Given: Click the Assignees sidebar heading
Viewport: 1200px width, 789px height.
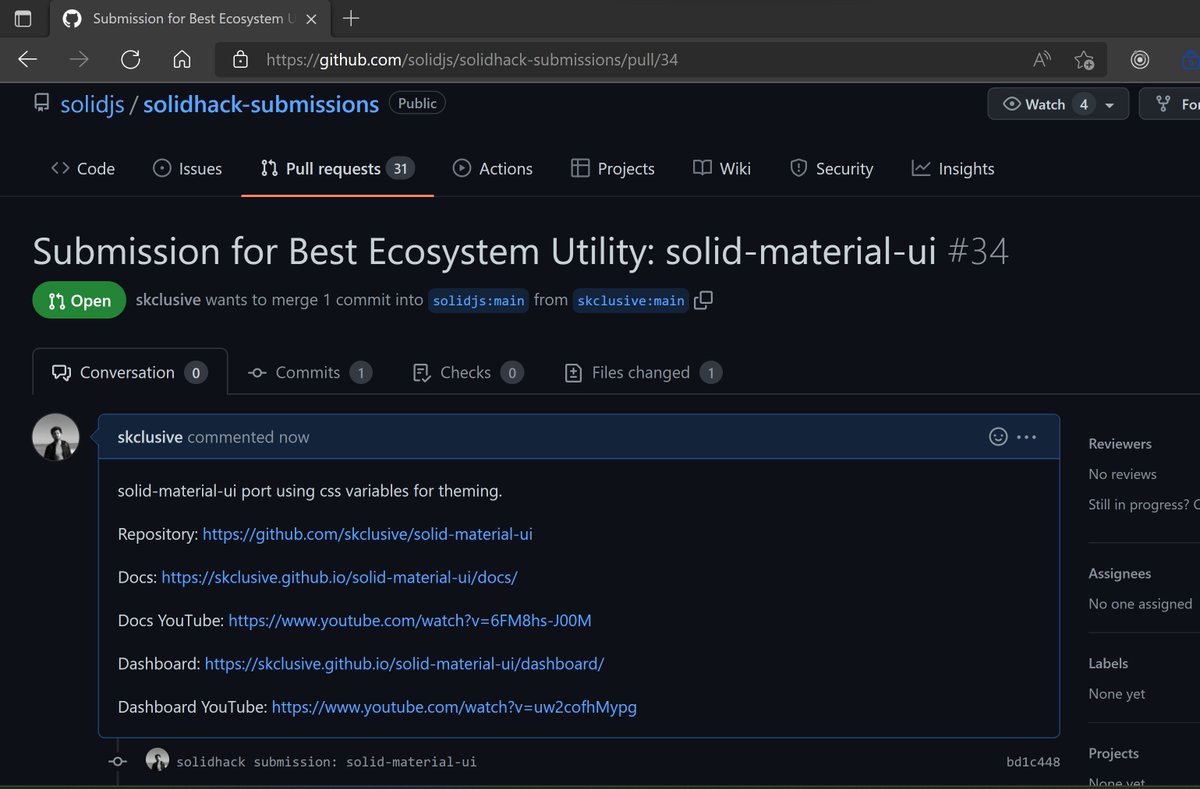Looking at the screenshot, I should click(x=1119, y=573).
